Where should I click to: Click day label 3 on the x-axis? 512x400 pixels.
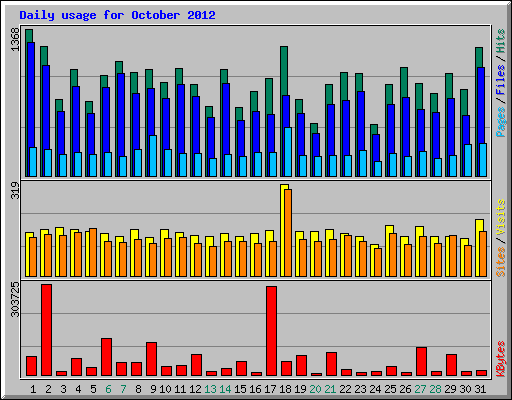pyautogui.click(x=63, y=389)
